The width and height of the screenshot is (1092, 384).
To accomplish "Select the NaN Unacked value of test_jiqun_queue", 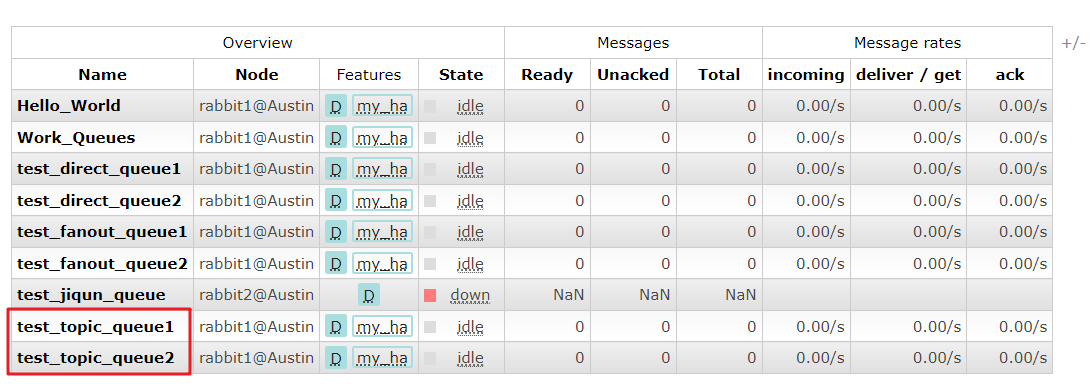I will click(x=655, y=295).
